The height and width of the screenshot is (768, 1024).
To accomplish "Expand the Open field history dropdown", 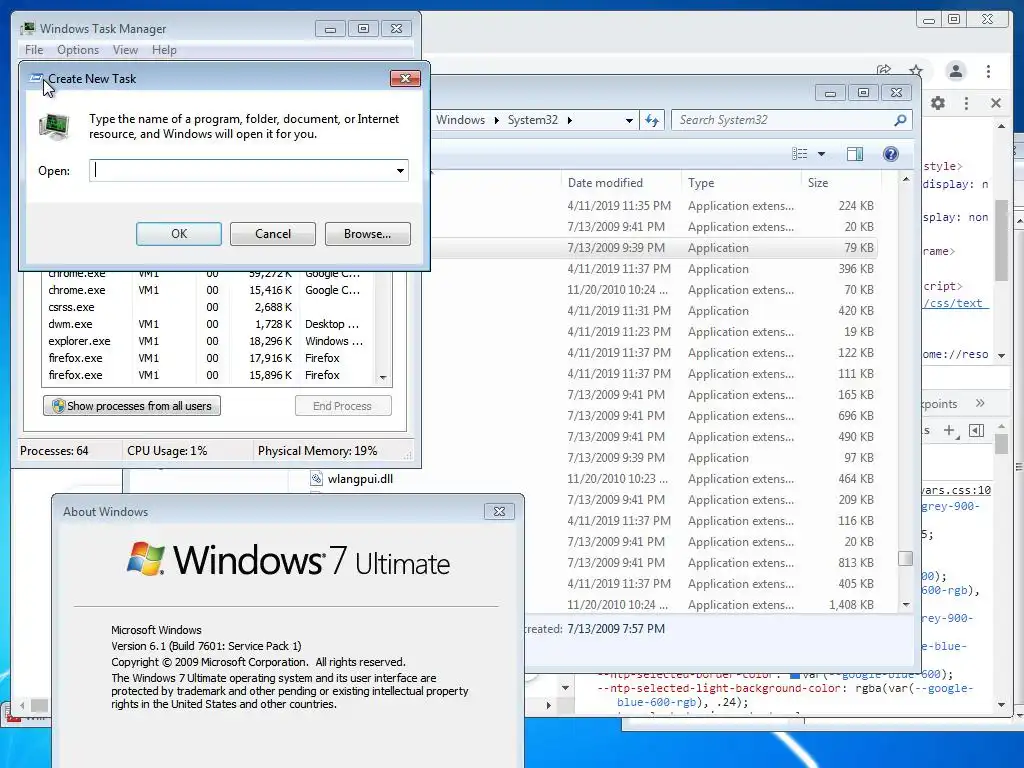I will 400,170.
